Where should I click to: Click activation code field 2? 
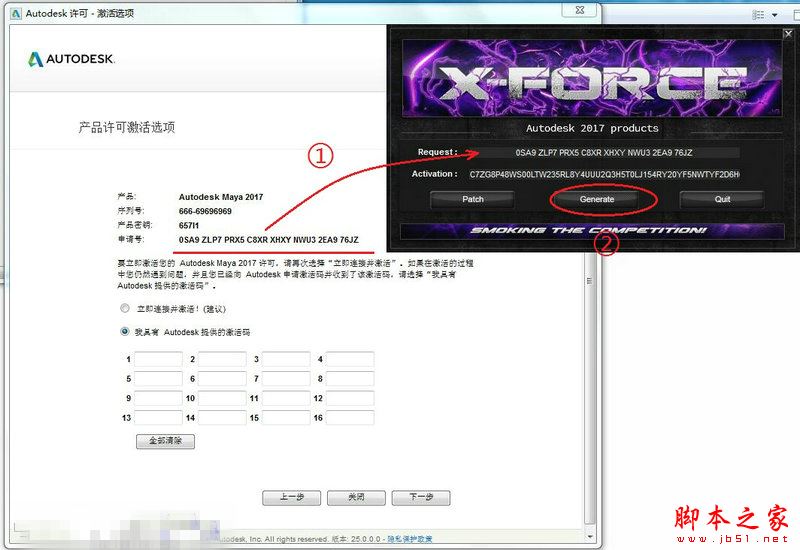[222, 359]
